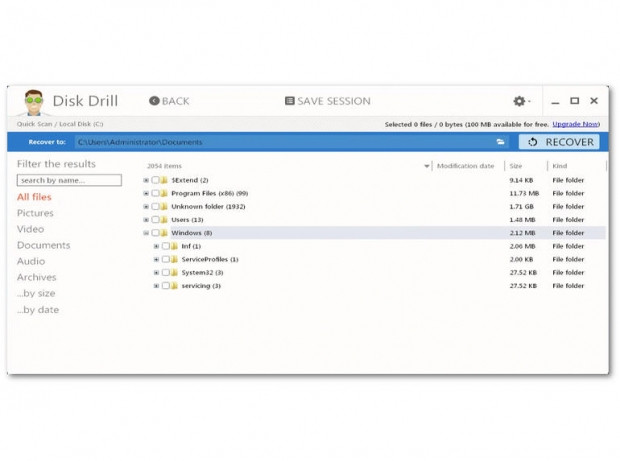Viewport: 620px width, 461px height.
Task: Click the Users folder icon
Action: 164,220
